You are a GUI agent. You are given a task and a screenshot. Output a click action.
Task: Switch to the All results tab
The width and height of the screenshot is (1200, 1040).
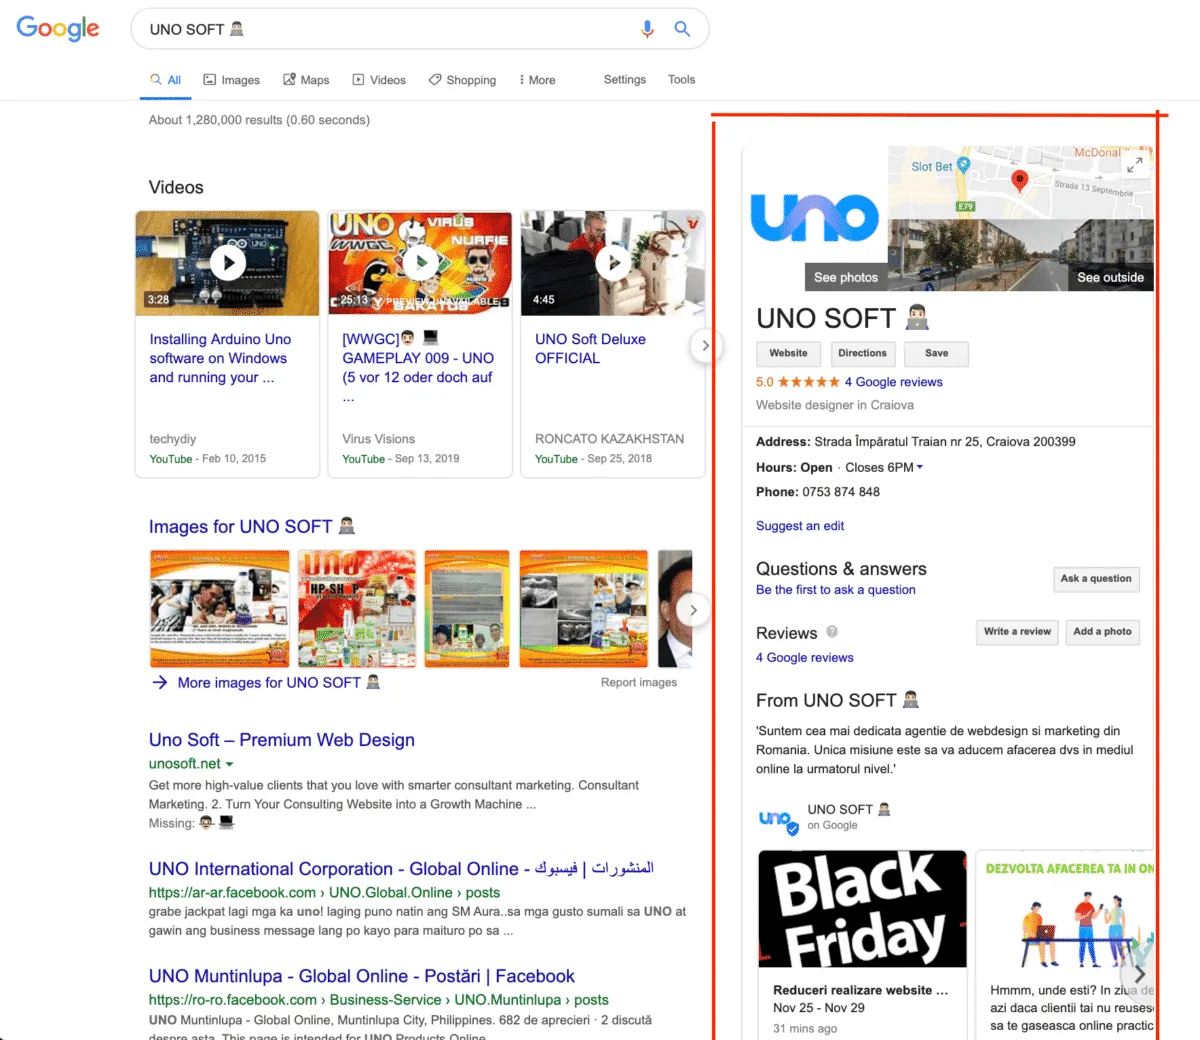tap(165, 80)
